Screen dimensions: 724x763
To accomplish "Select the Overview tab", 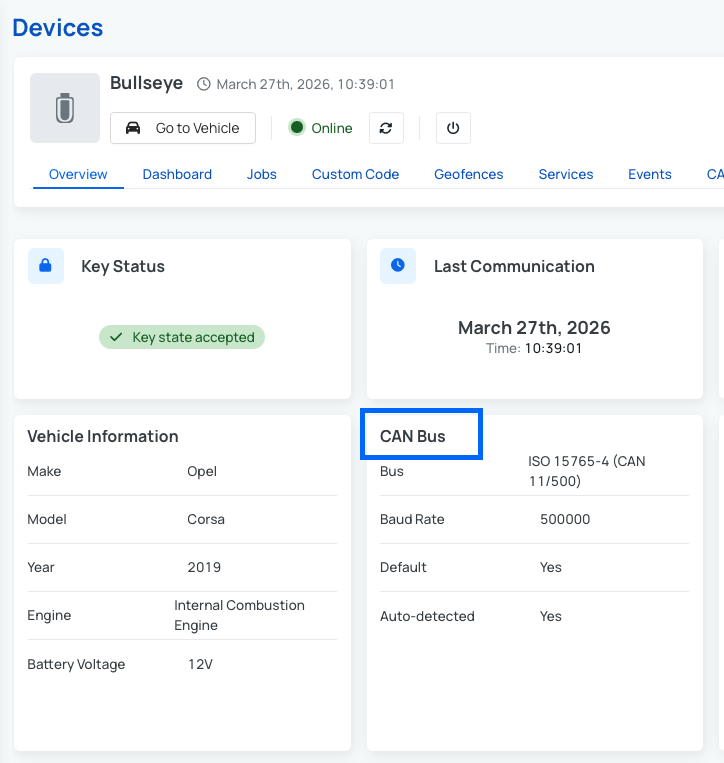I will (78, 174).
